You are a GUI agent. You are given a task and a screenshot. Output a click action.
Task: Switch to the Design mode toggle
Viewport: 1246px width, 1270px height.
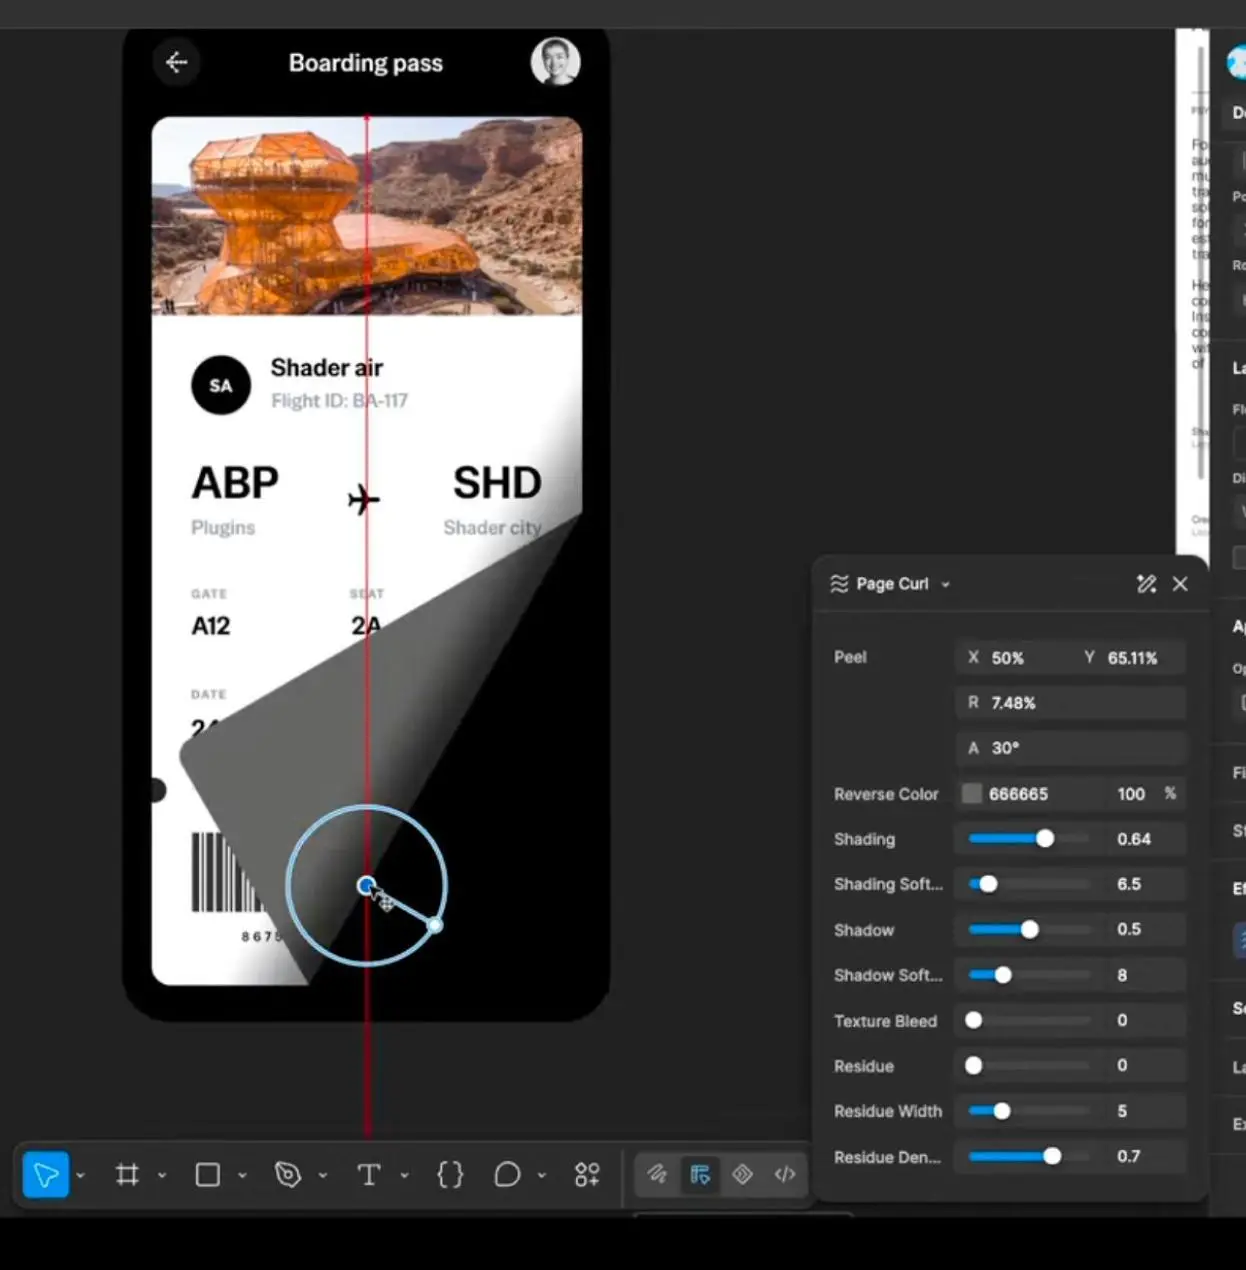699,1174
